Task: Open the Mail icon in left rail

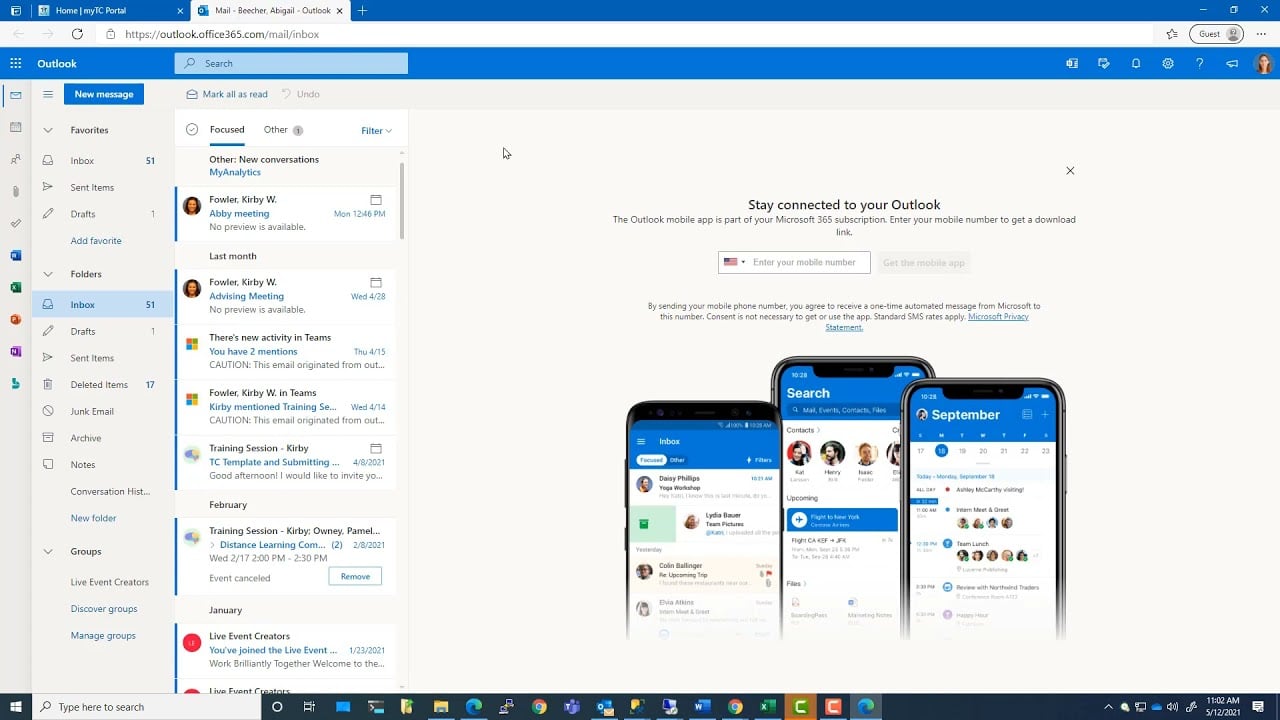Action: coord(15,95)
